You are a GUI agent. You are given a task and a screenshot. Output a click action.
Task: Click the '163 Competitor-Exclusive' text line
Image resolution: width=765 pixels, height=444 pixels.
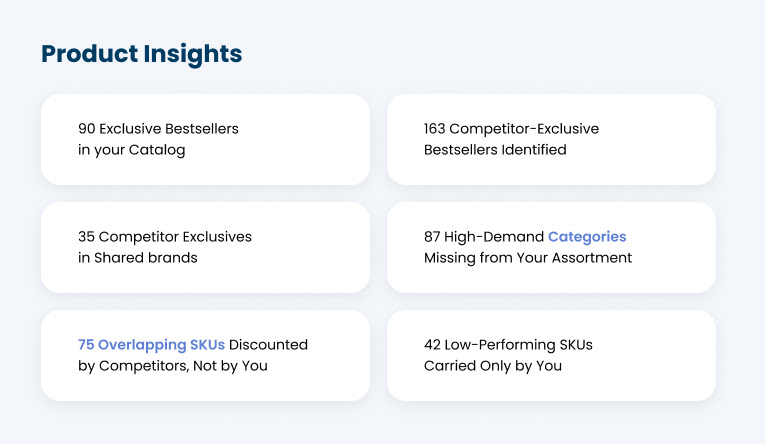(511, 129)
